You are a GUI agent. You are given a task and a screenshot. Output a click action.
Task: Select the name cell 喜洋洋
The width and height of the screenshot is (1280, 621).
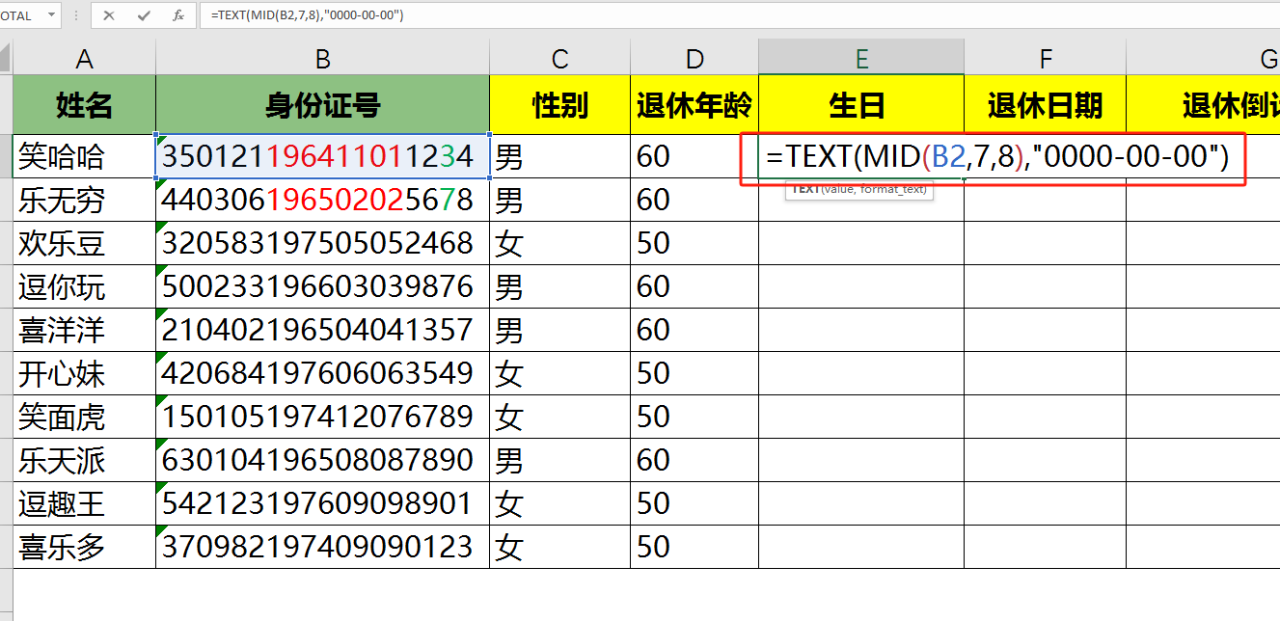click(x=84, y=330)
